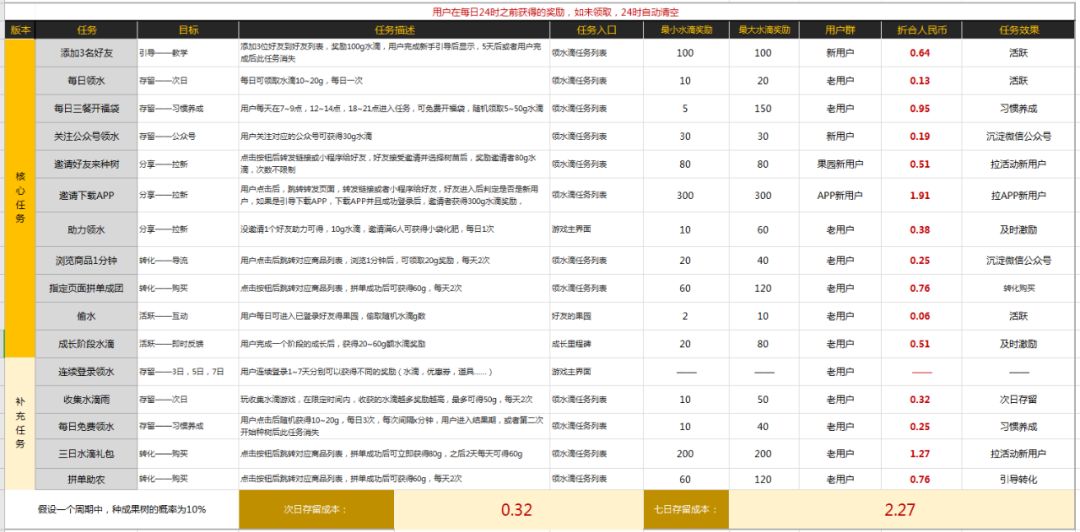This screenshot has height=532, width=1080.
Task: Click the 添加3名好友 task cell
Action: (87, 53)
